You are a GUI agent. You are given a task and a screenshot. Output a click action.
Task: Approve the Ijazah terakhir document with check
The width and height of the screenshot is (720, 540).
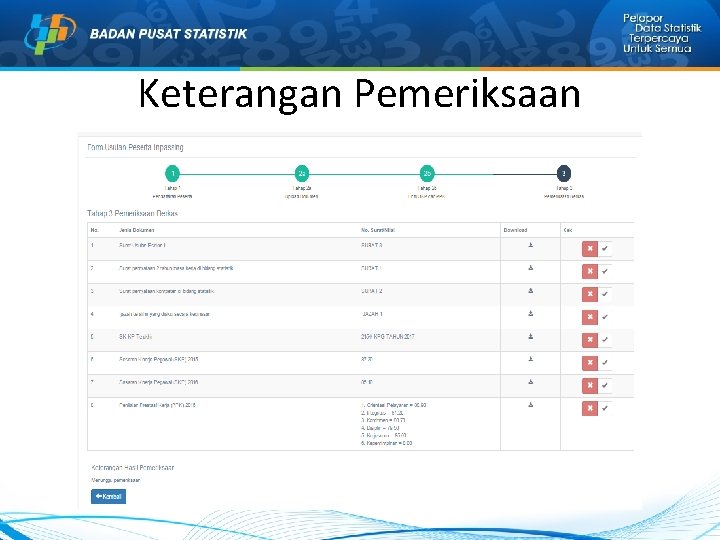pyautogui.click(x=605, y=317)
